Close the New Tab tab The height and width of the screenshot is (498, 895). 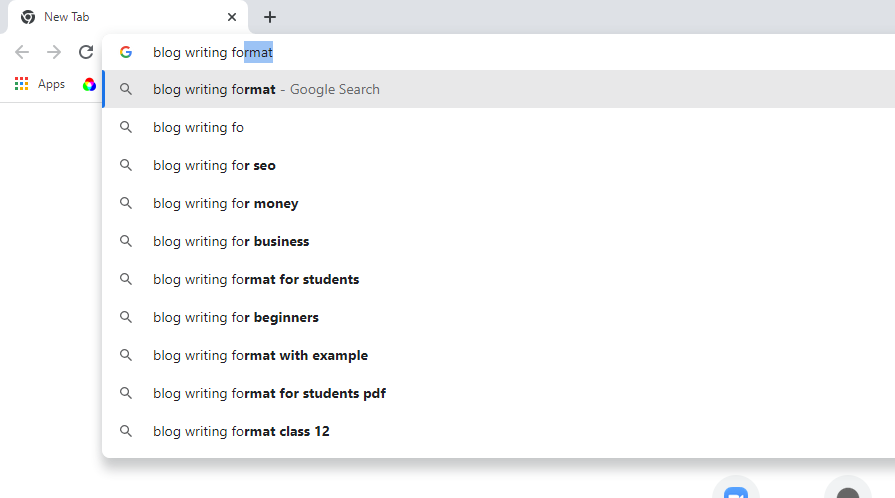point(232,17)
